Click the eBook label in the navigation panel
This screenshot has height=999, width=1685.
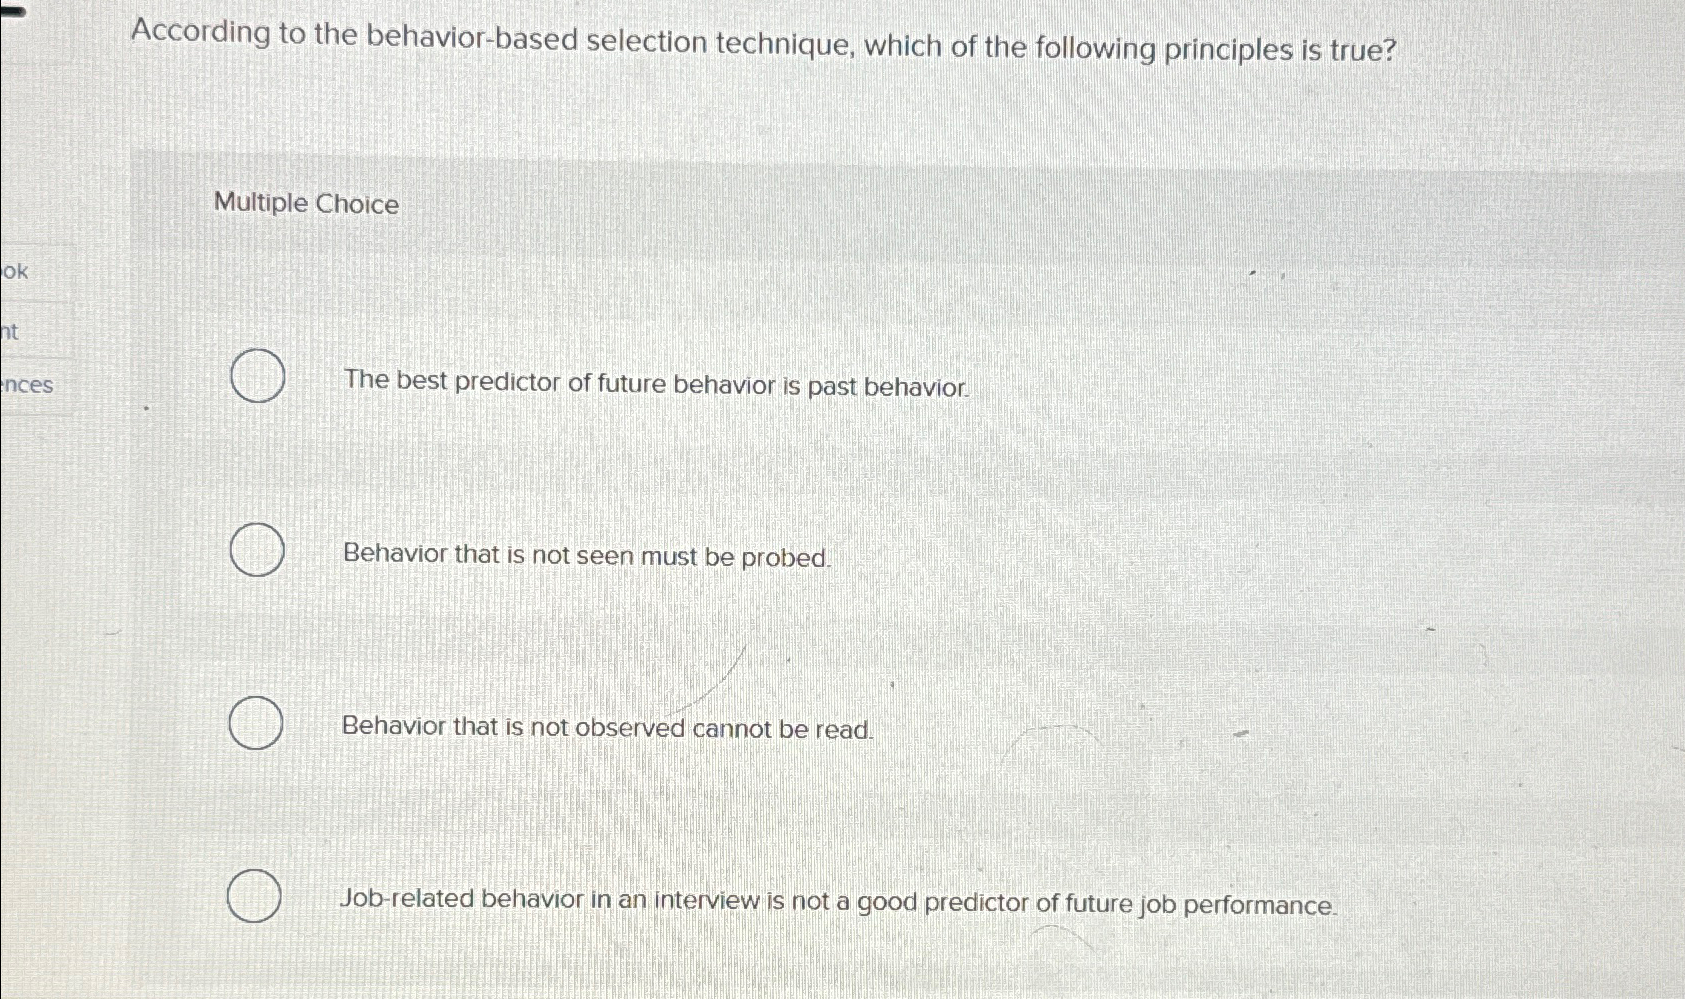click(14, 271)
